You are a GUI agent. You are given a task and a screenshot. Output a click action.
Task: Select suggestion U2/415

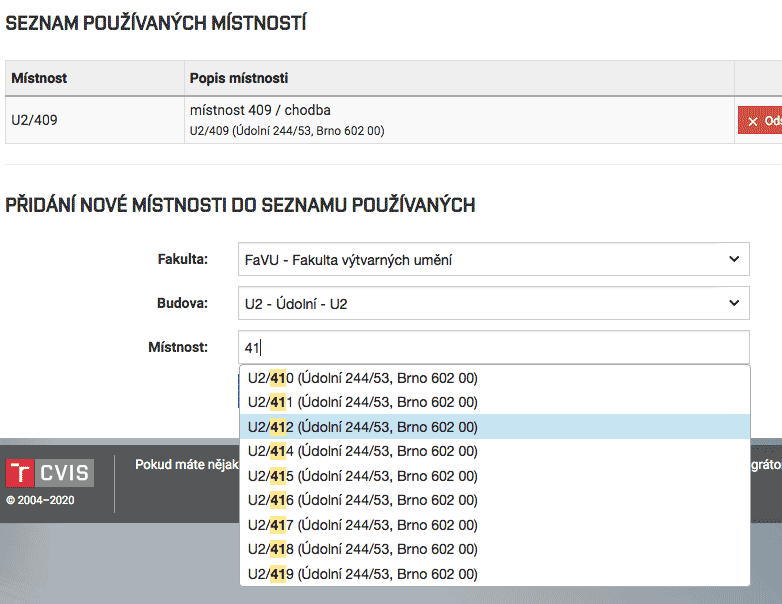(495, 476)
